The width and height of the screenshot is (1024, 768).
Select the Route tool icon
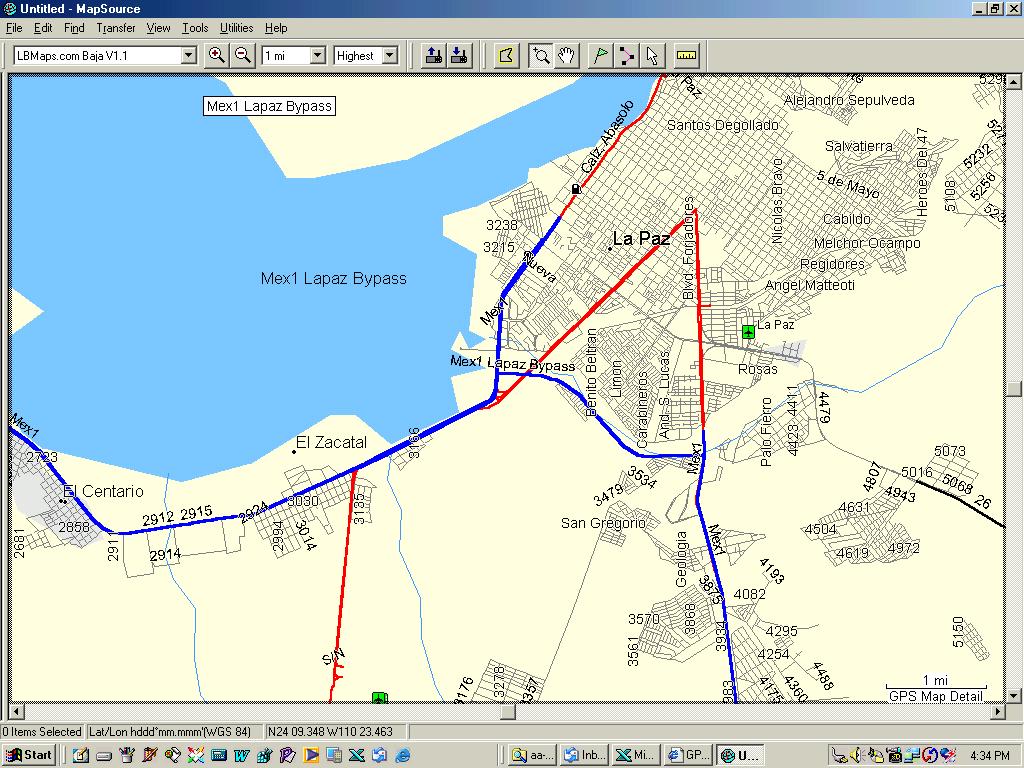tap(626, 56)
